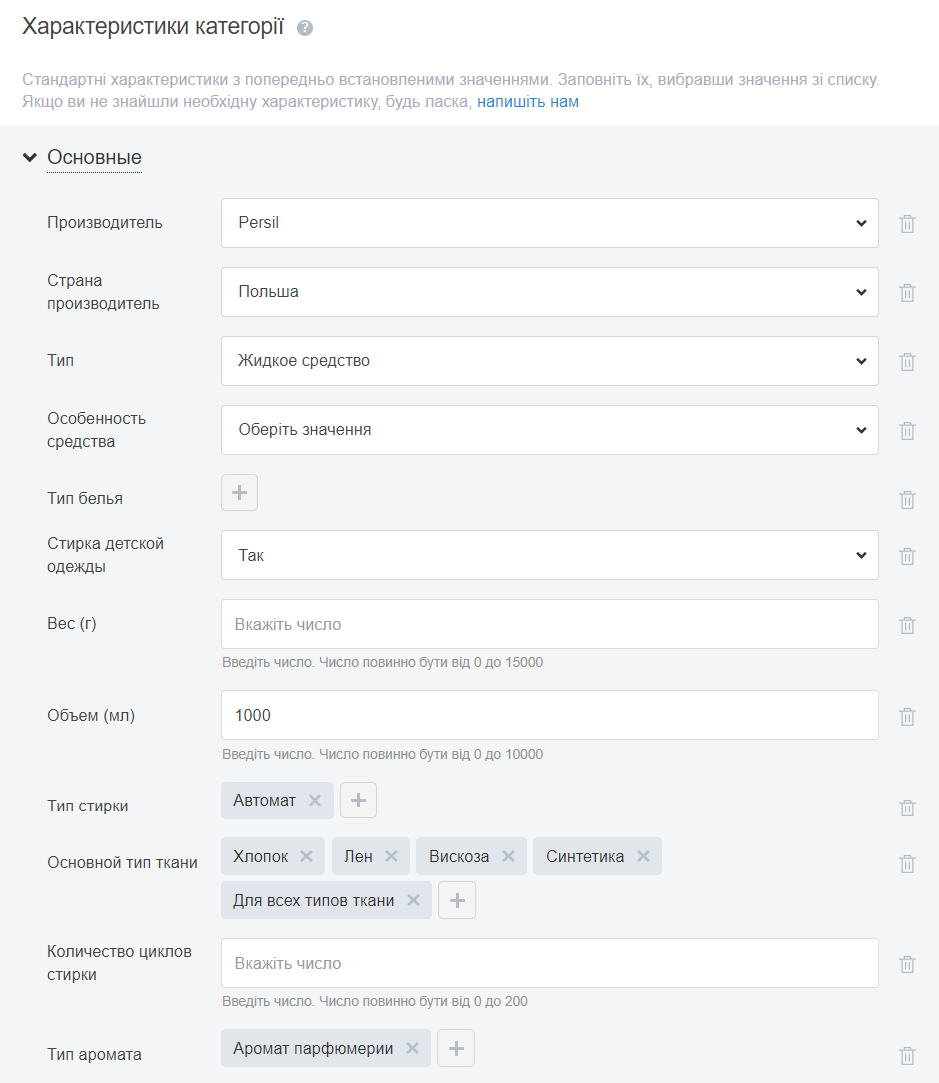
Task: Remove Аромат парфюмерии tag
Action: [412, 1048]
